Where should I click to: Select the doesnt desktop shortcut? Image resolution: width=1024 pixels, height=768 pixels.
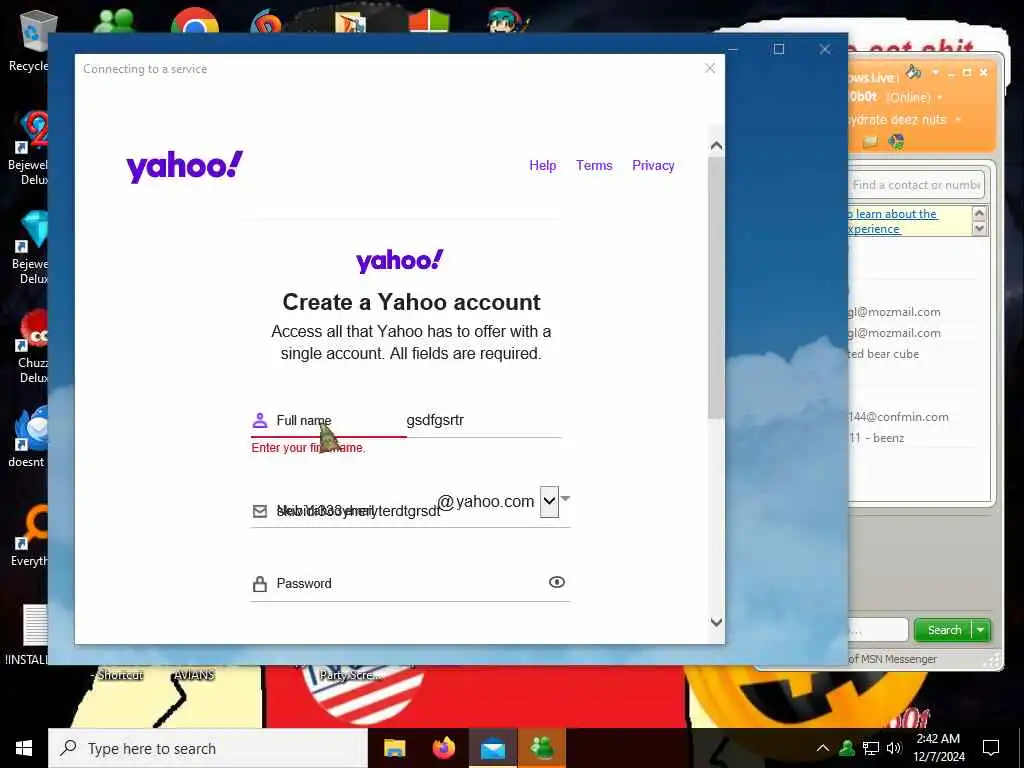click(27, 436)
